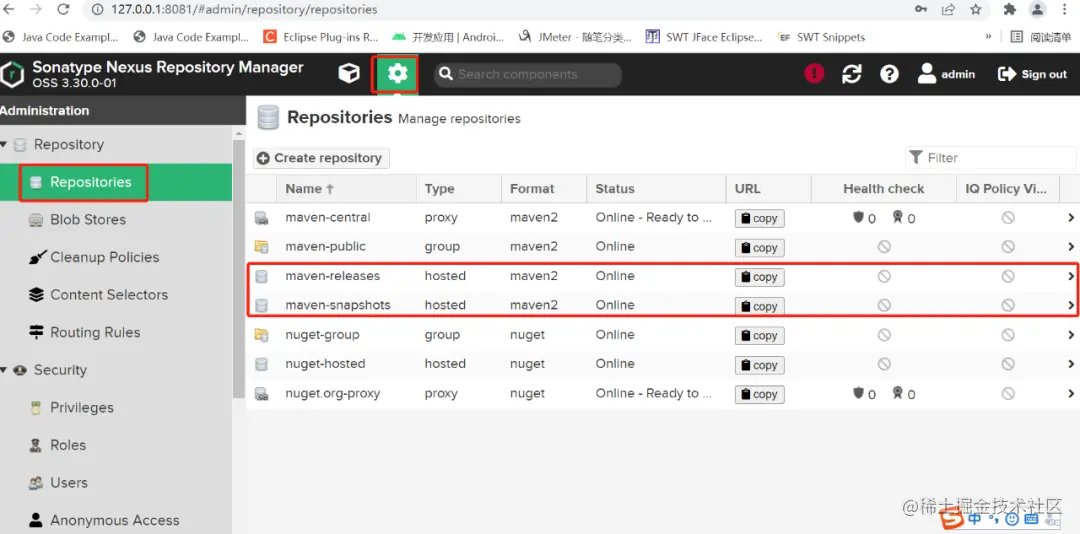Sort by the Status column header
The height and width of the screenshot is (534, 1080).
(x=656, y=189)
